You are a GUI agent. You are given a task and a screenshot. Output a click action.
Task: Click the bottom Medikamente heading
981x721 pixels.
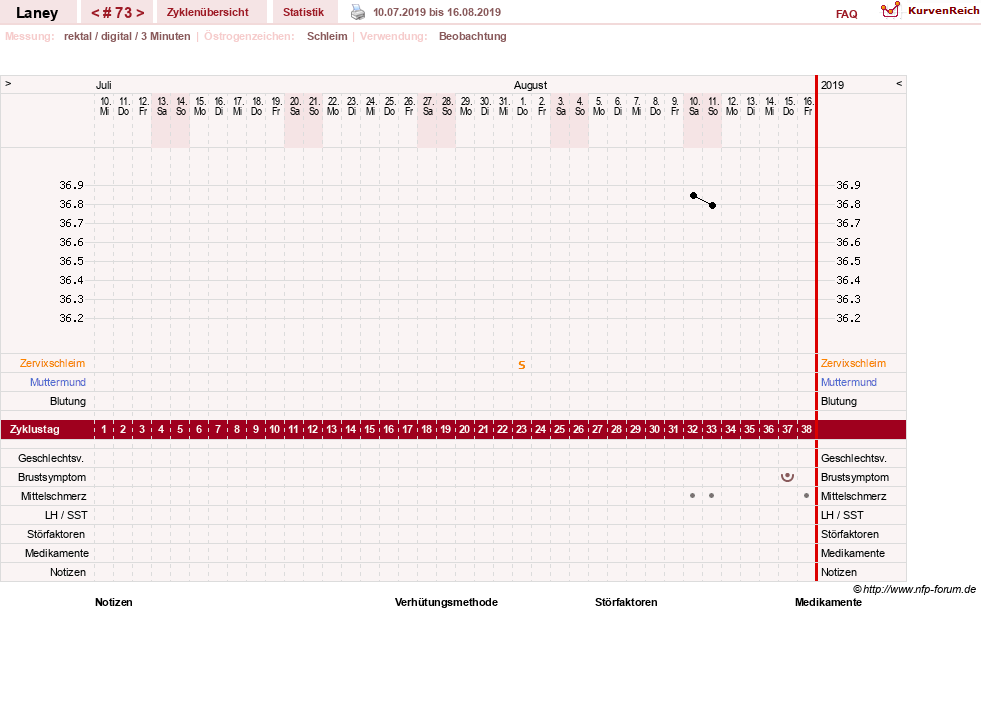pyautogui.click(x=828, y=602)
